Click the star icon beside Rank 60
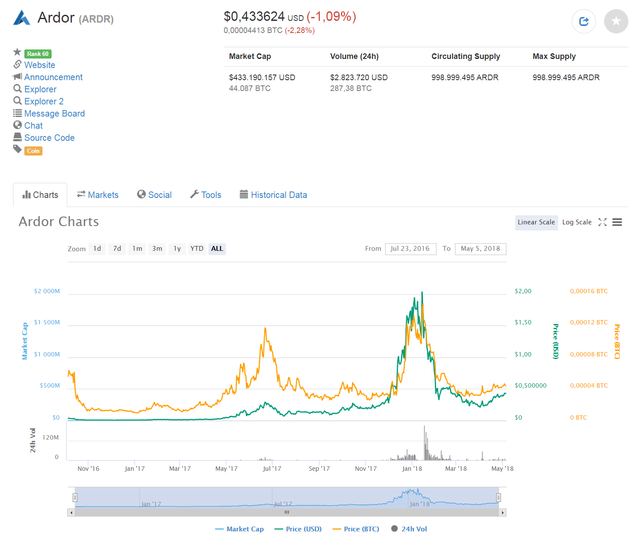The image size is (640, 539). tap(17, 52)
